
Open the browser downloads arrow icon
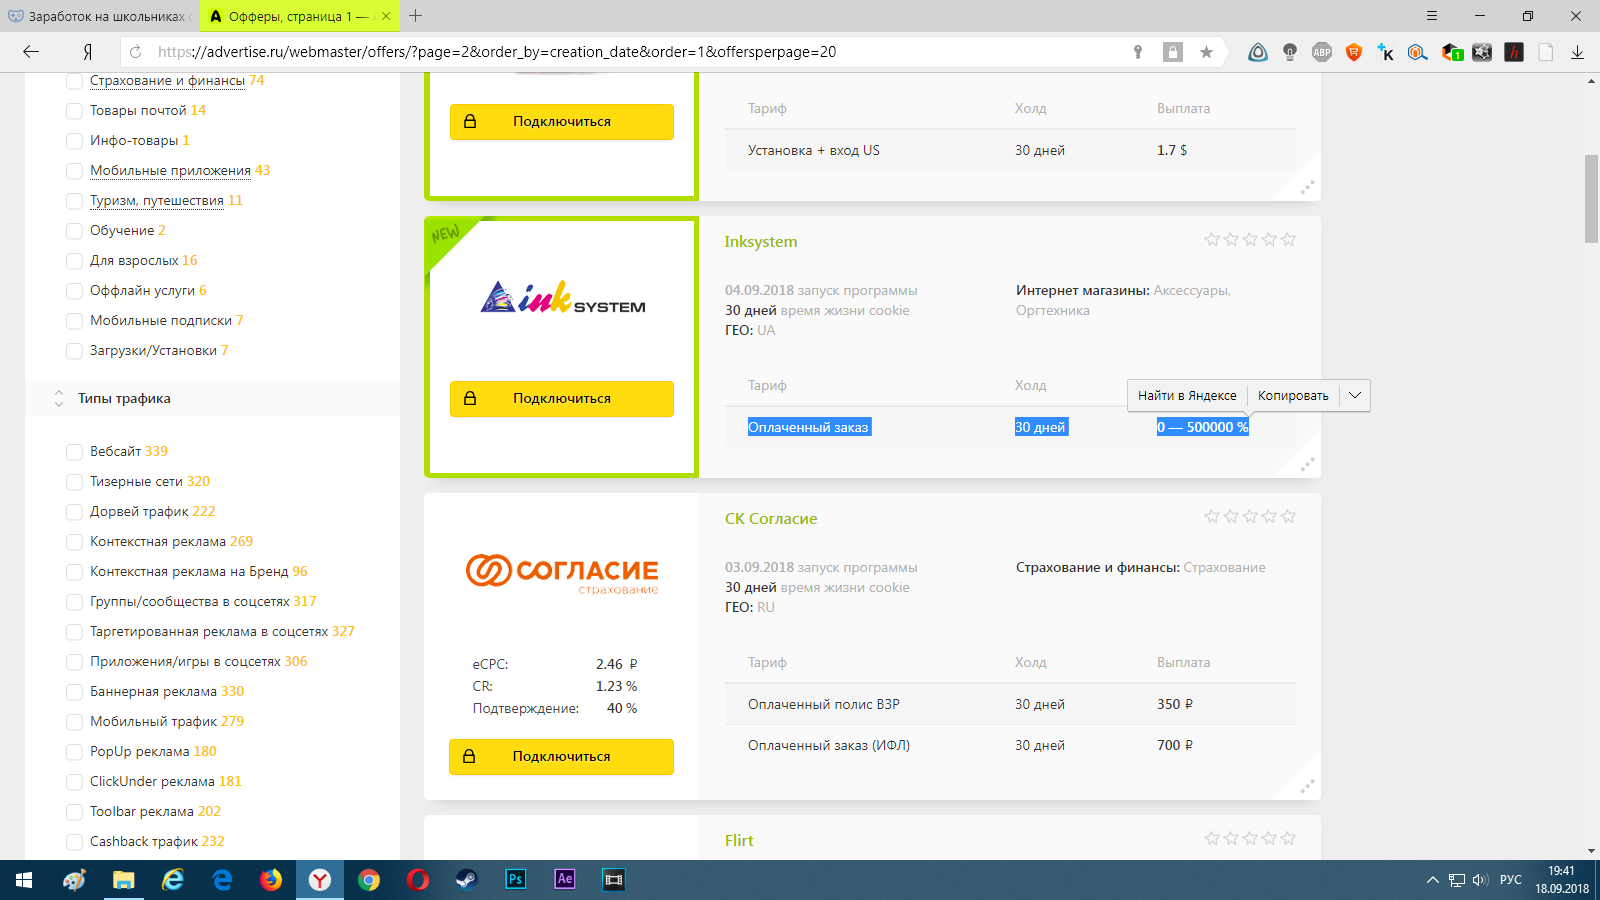click(x=1577, y=52)
